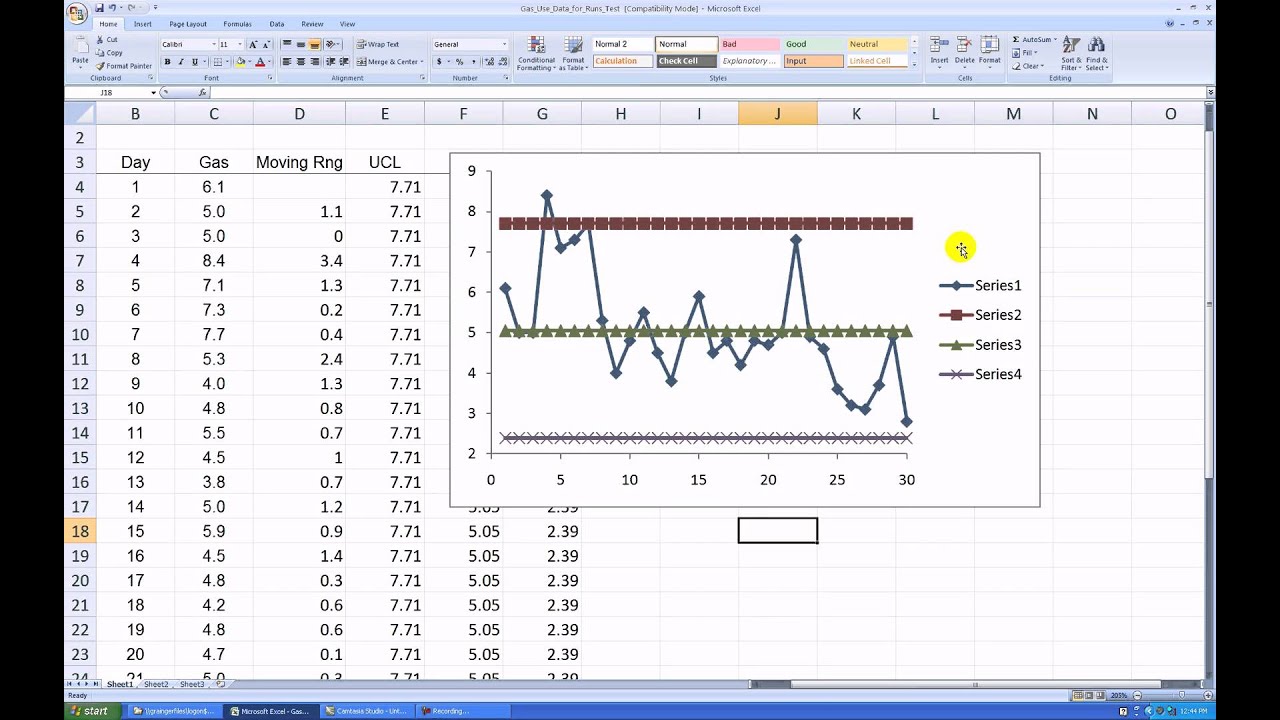Switch to the Formulas tab
This screenshot has width=1280, height=720.
pos(237,24)
